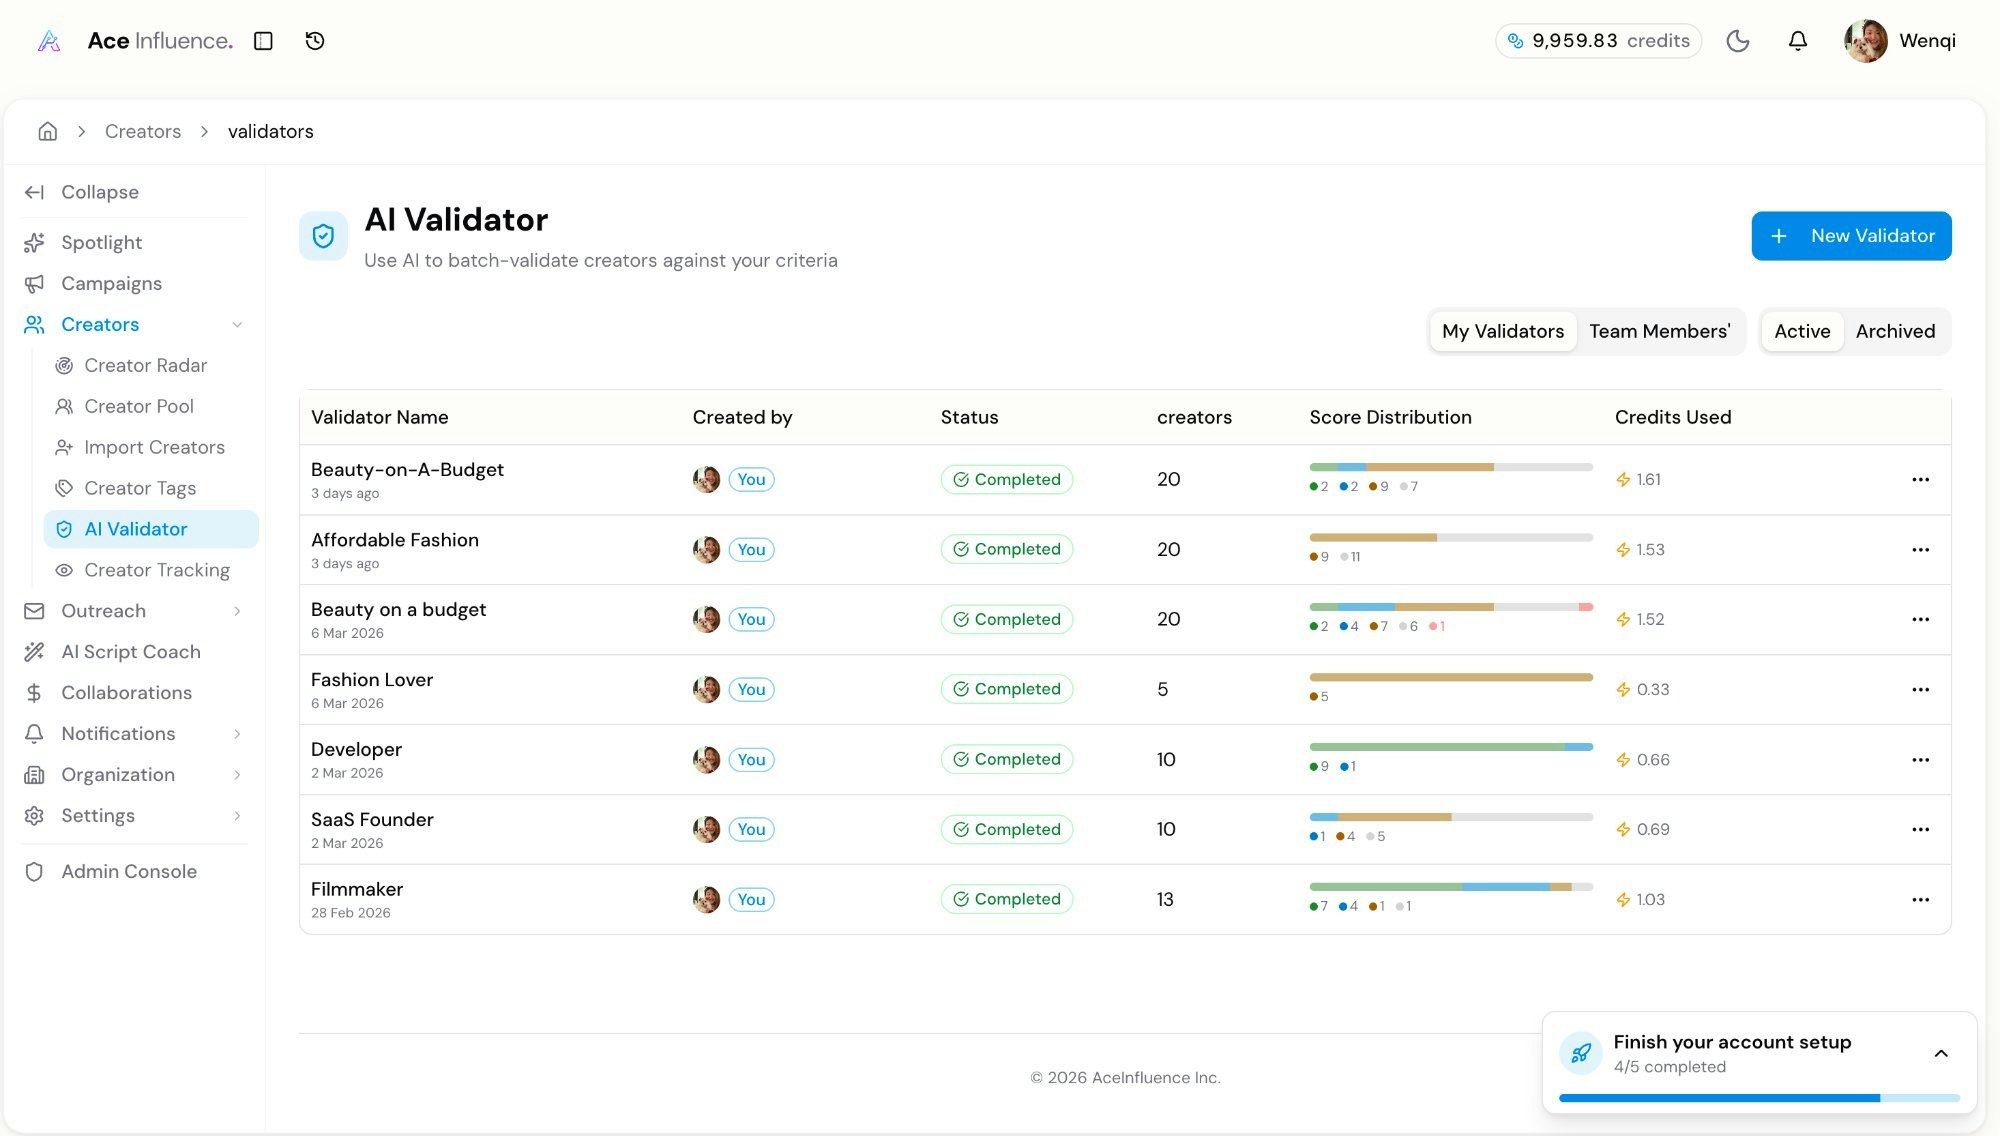Viewport: 2000px width, 1136px height.
Task: Collapse the Creators sidebar section chevron
Action: pyautogui.click(x=237, y=325)
